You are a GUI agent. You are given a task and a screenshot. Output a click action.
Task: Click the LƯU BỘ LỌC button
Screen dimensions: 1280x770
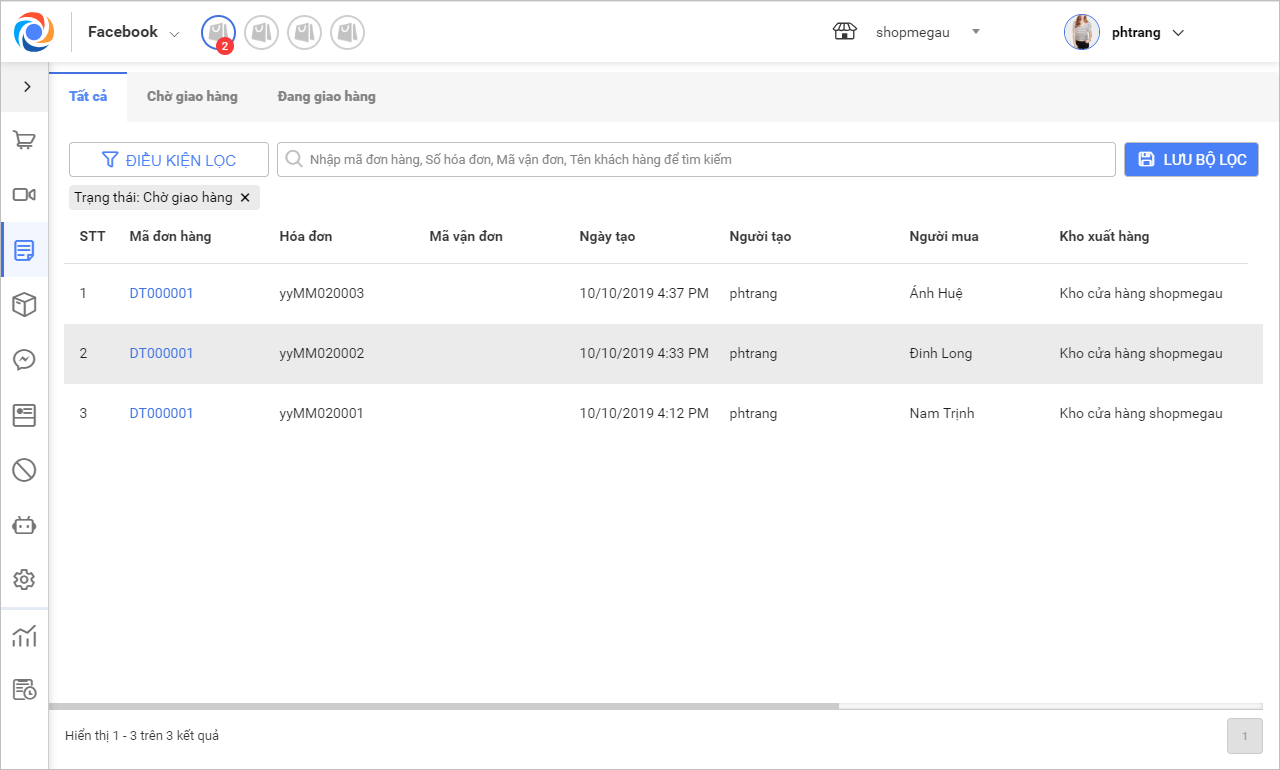(x=1191, y=160)
